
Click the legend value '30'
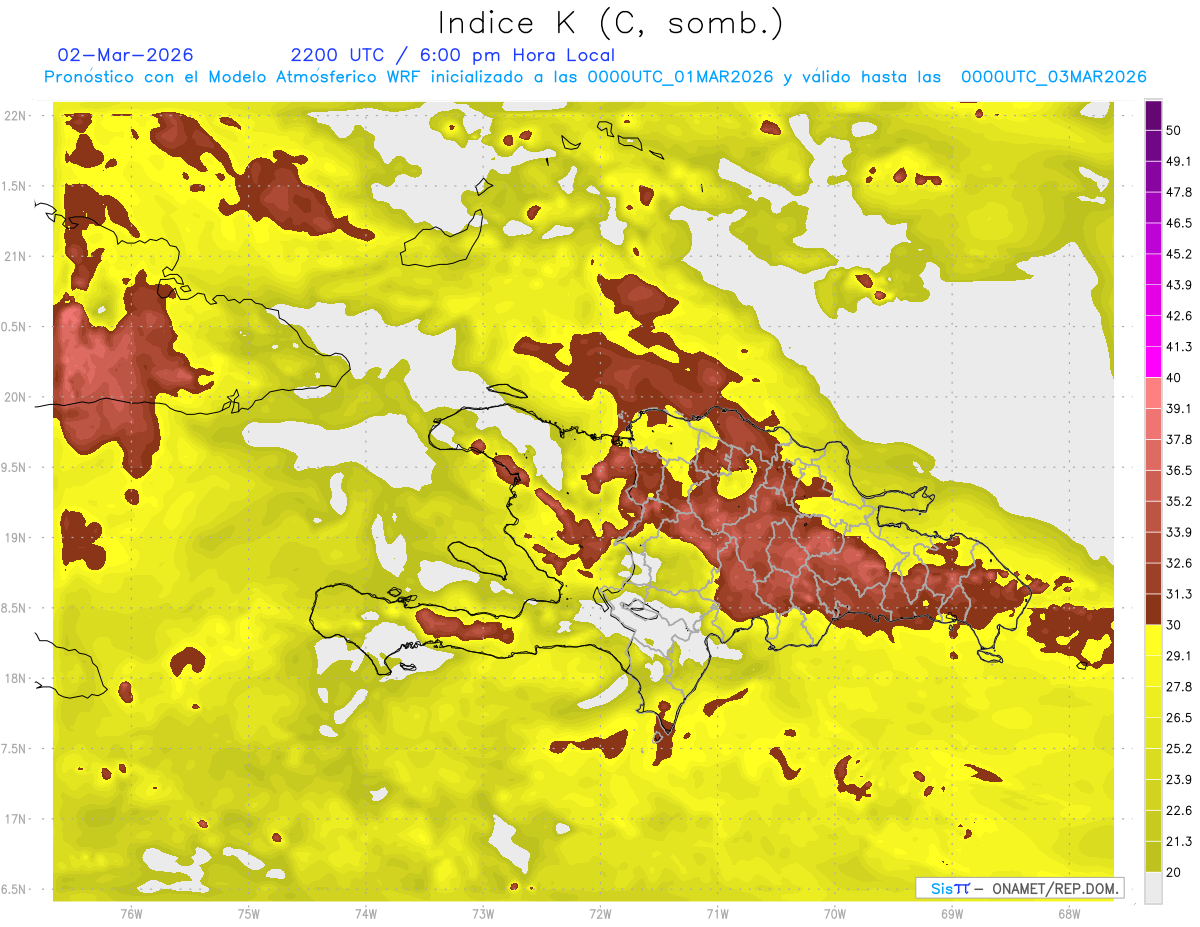(x=1176, y=625)
